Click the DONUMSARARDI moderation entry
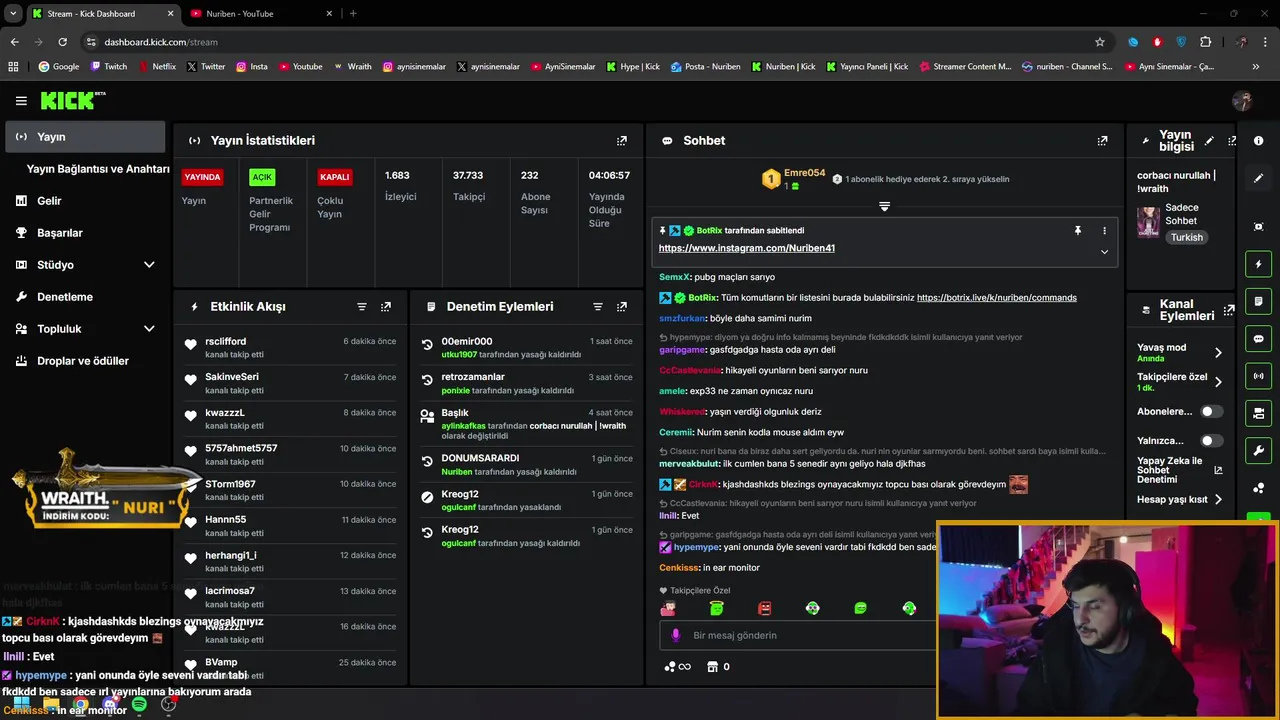Image resolution: width=1280 pixels, height=720 pixels. click(x=527, y=465)
